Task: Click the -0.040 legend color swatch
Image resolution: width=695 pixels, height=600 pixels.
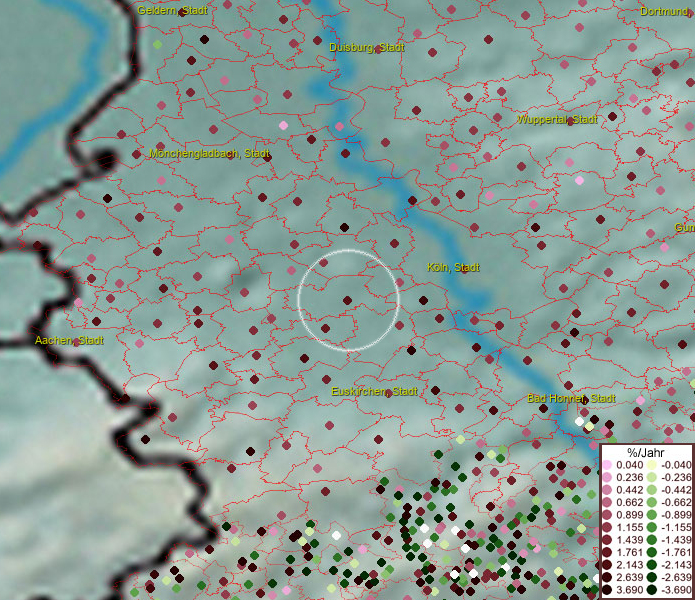Action: [652, 465]
